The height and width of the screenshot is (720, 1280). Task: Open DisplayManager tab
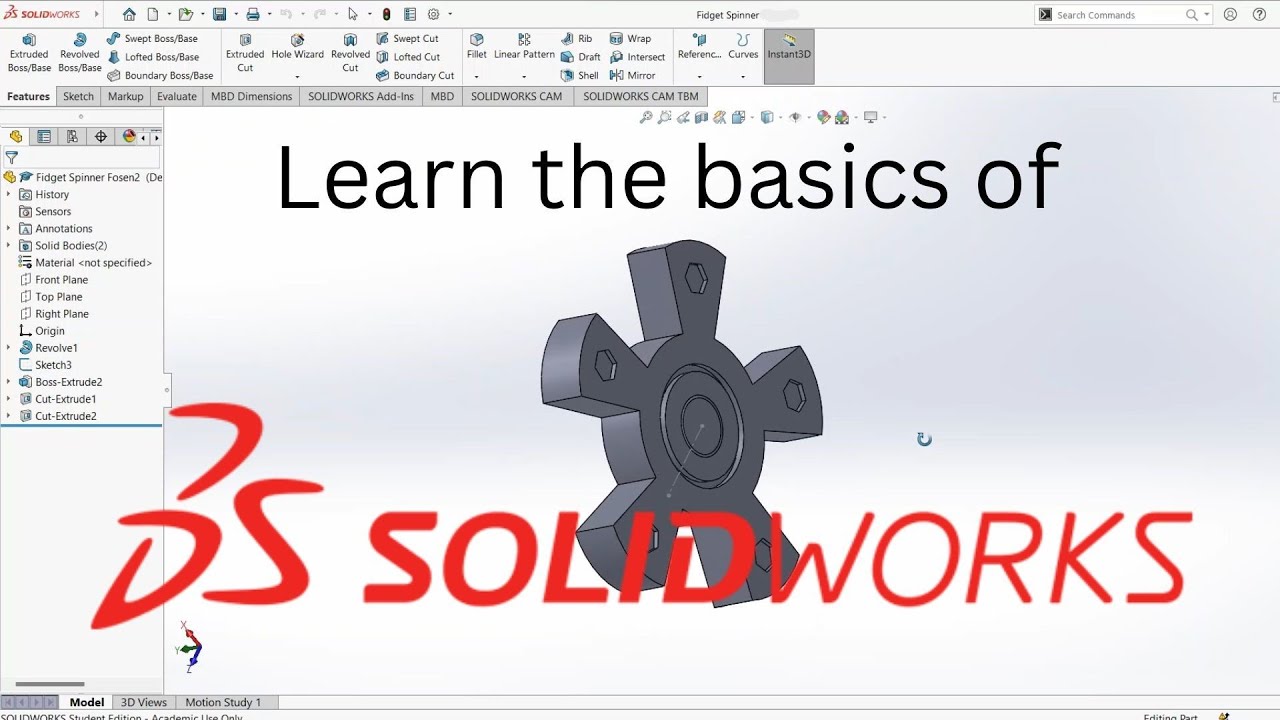(128, 136)
